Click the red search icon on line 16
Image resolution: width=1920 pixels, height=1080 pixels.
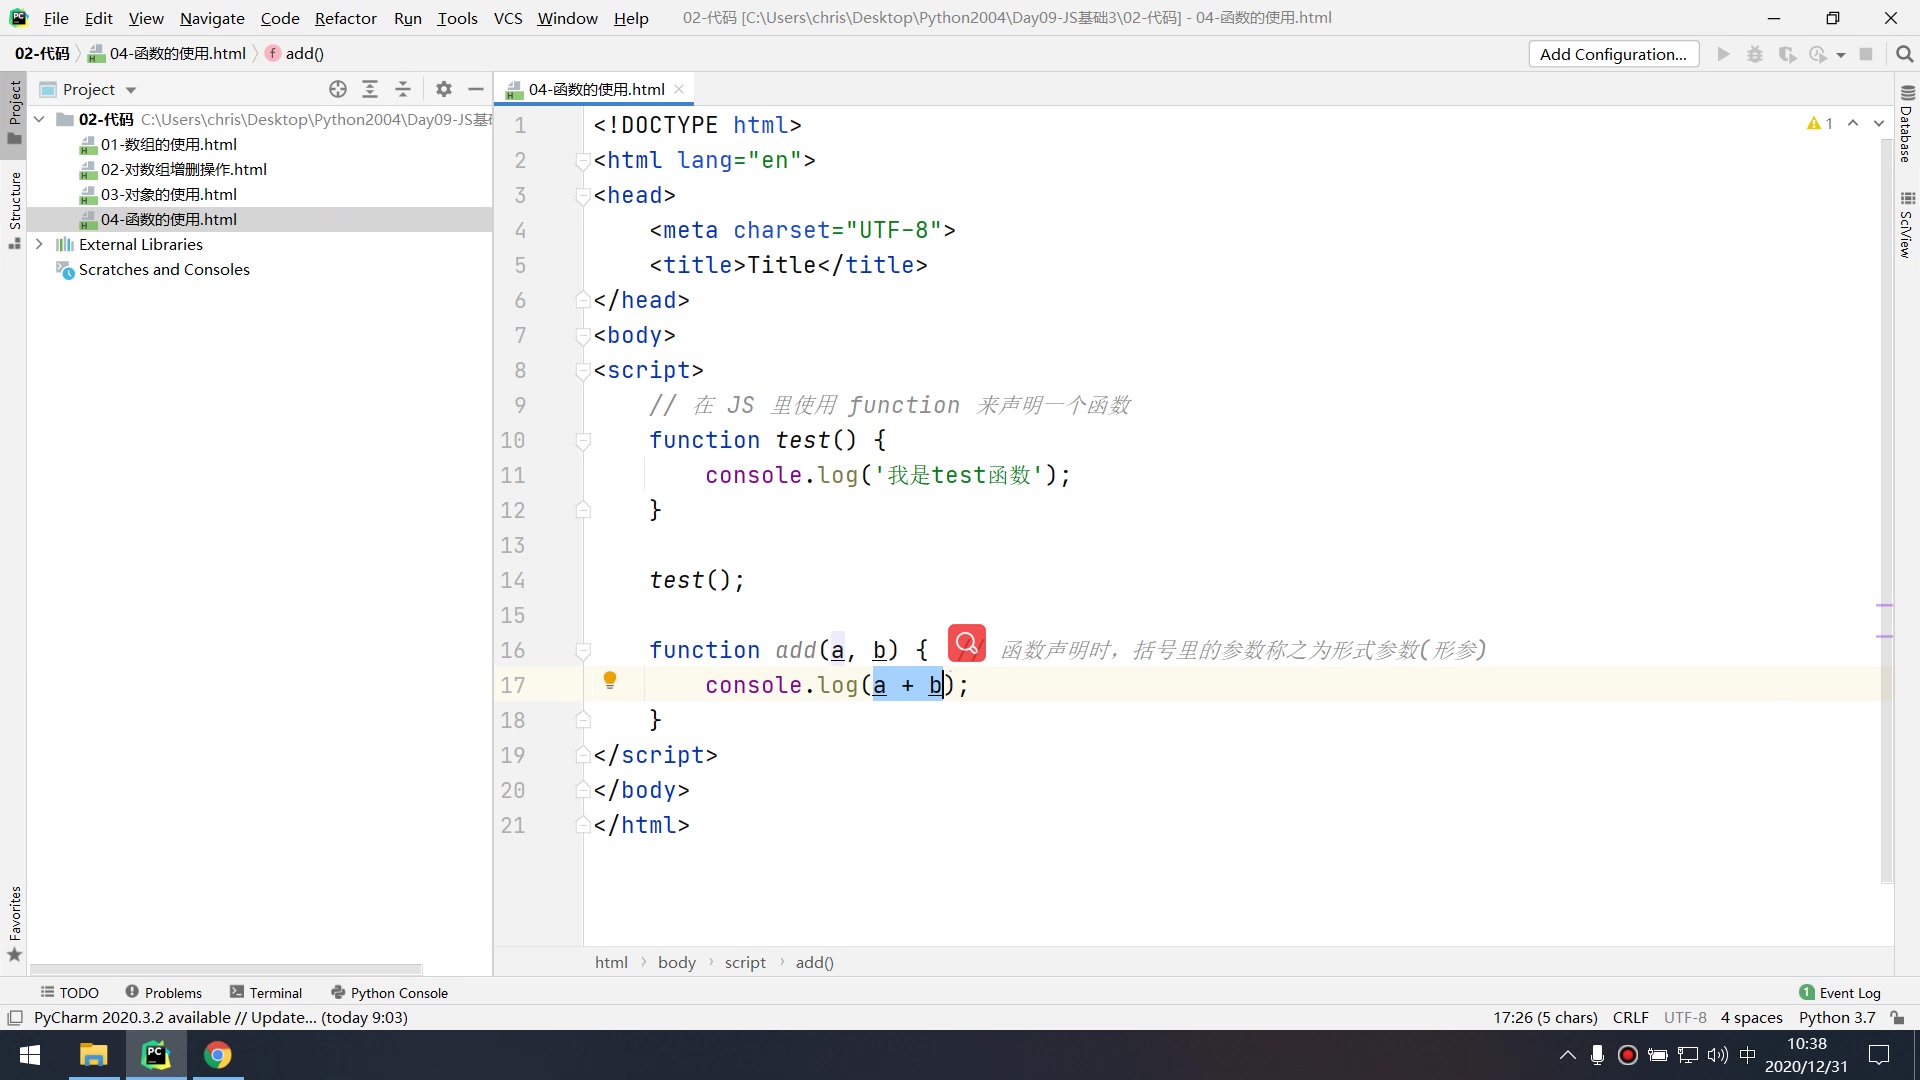(x=966, y=644)
